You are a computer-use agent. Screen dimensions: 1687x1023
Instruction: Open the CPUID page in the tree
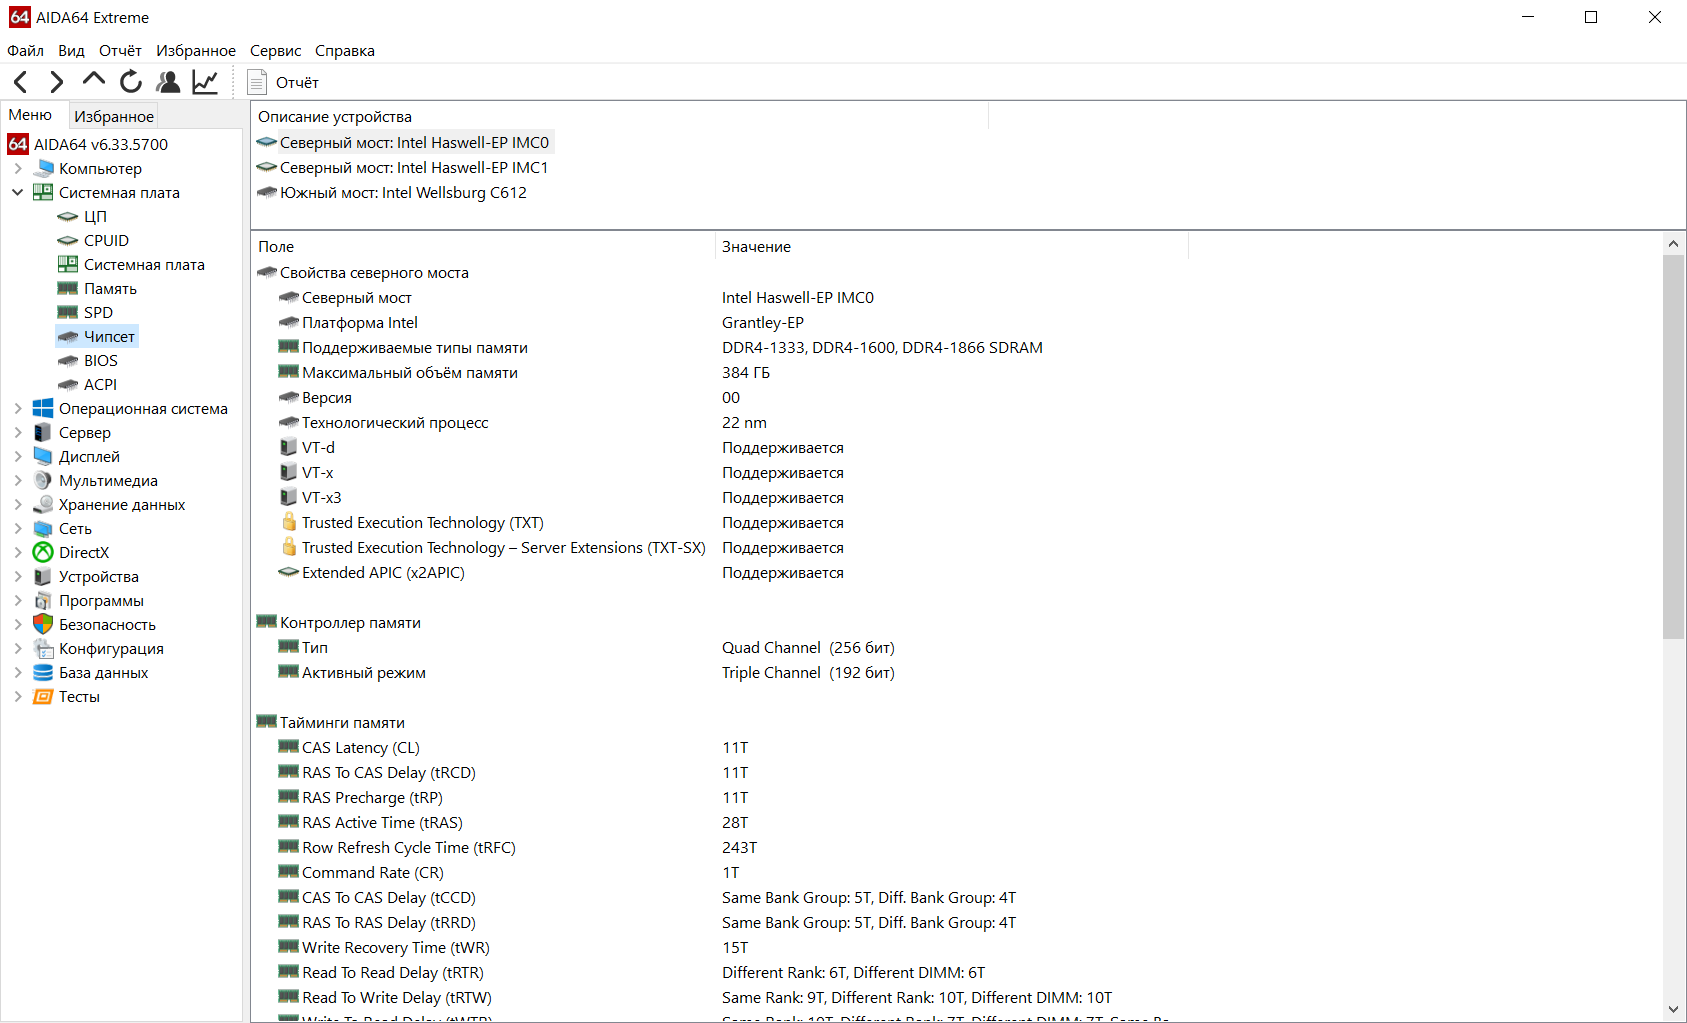point(106,241)
